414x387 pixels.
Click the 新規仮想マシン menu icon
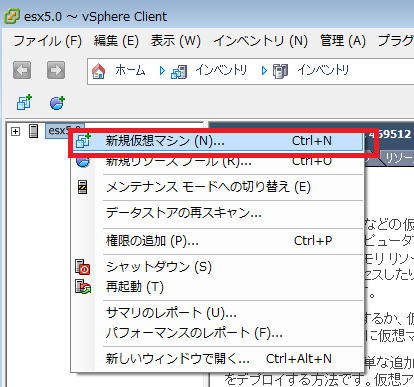coord(83,141)
